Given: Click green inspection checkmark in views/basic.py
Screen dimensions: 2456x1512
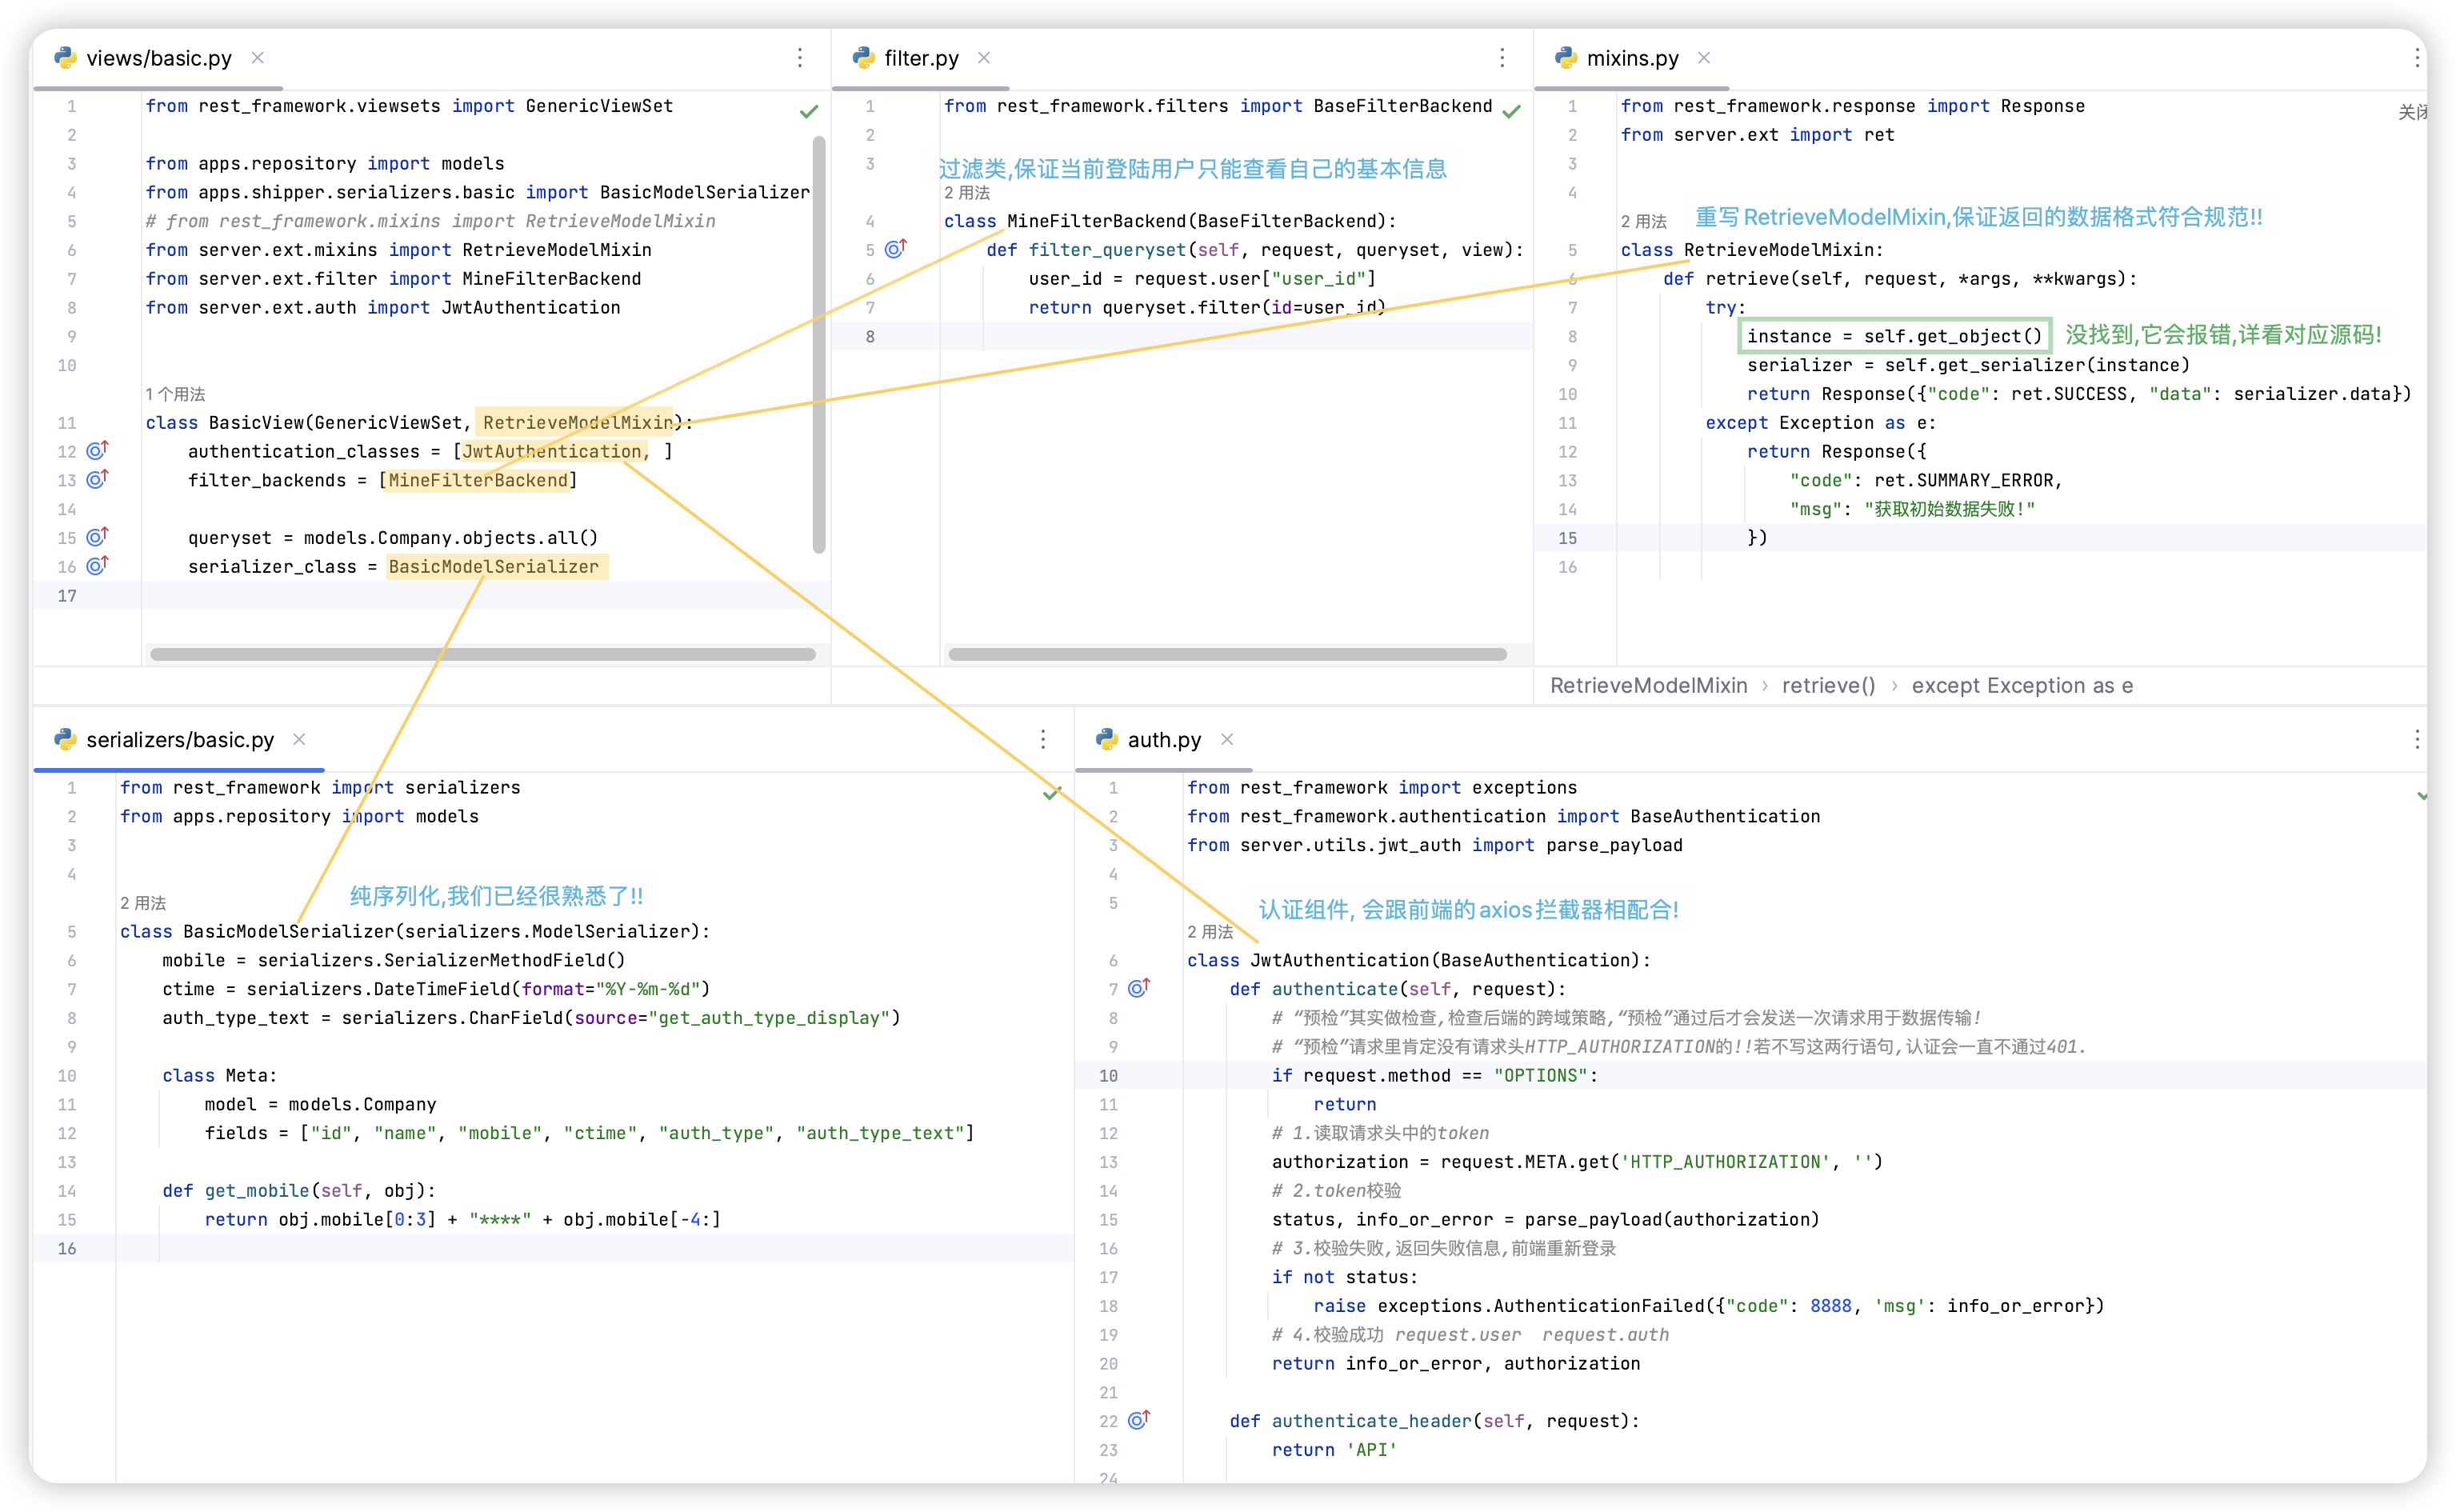Looking at the screenshot, I should 809,111.
